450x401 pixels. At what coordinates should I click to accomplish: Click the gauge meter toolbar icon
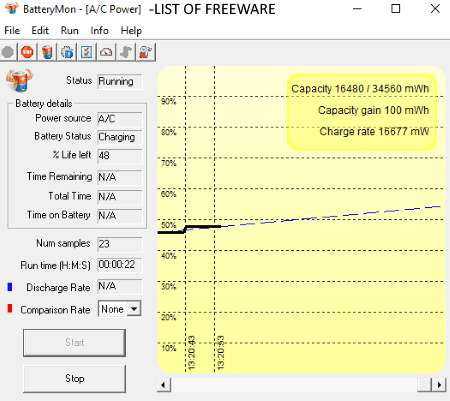pos(106,52)
